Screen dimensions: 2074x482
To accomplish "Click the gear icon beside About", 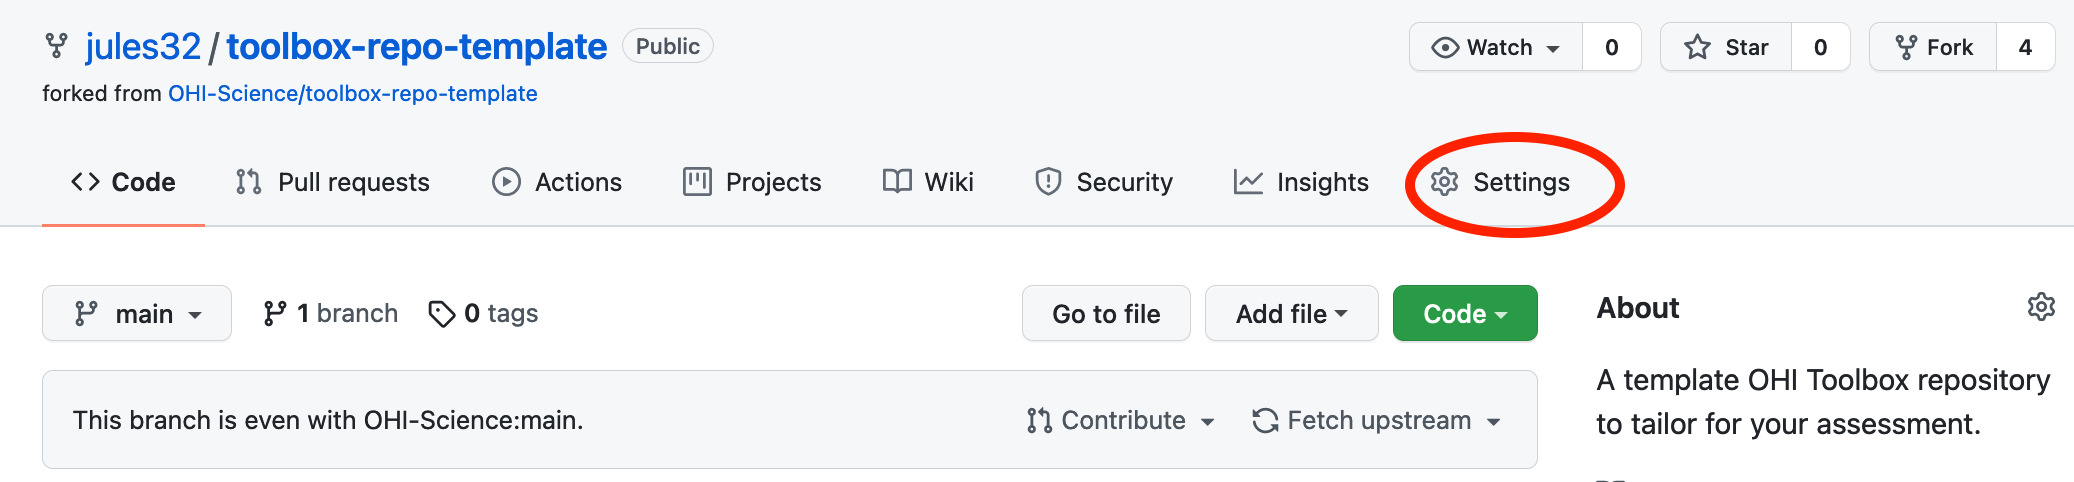I will 2041,307.
